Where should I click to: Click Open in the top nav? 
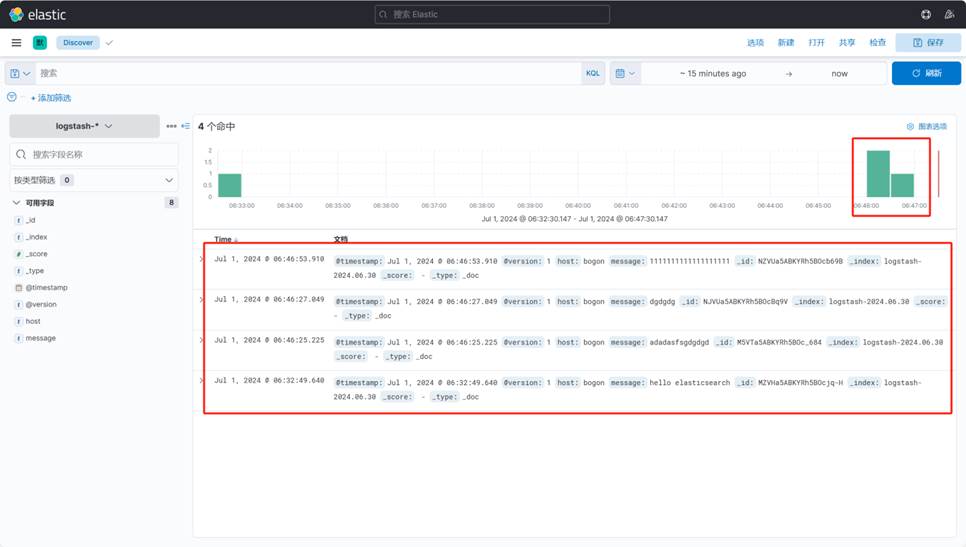pos(816,43)
